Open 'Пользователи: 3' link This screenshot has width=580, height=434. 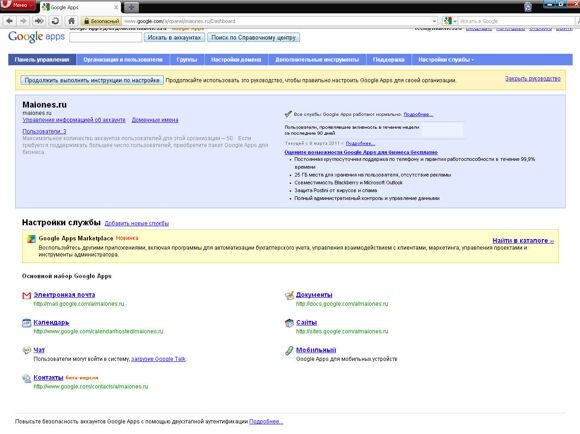tap(44, 131)
